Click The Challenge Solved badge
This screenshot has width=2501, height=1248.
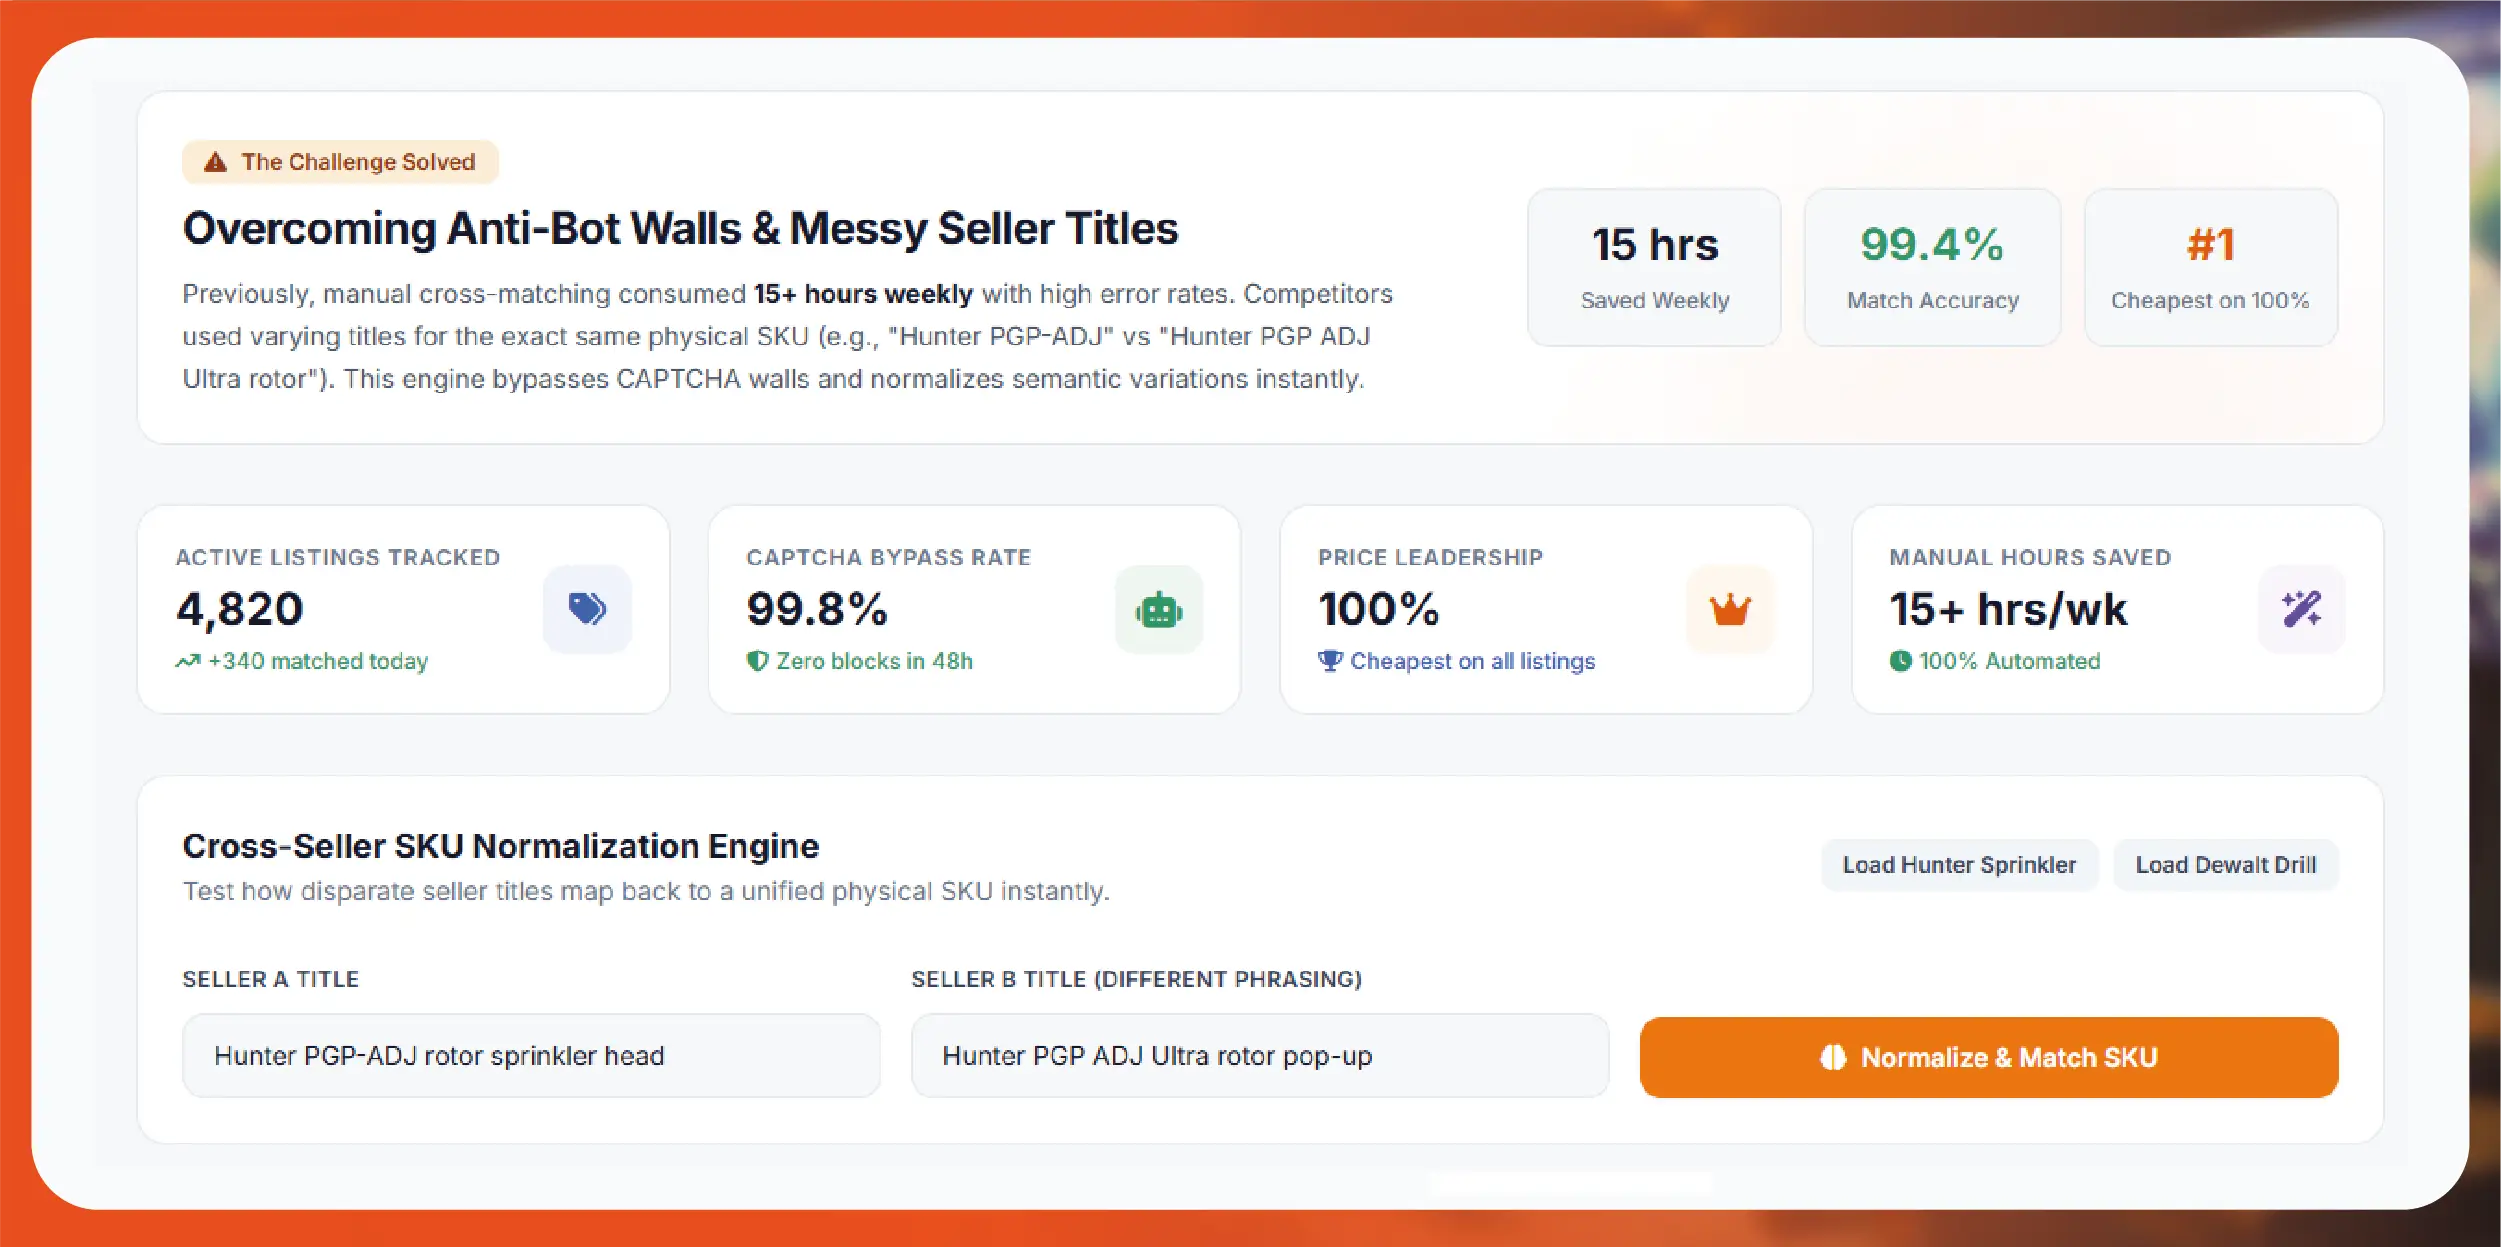(x=340, y=162)
